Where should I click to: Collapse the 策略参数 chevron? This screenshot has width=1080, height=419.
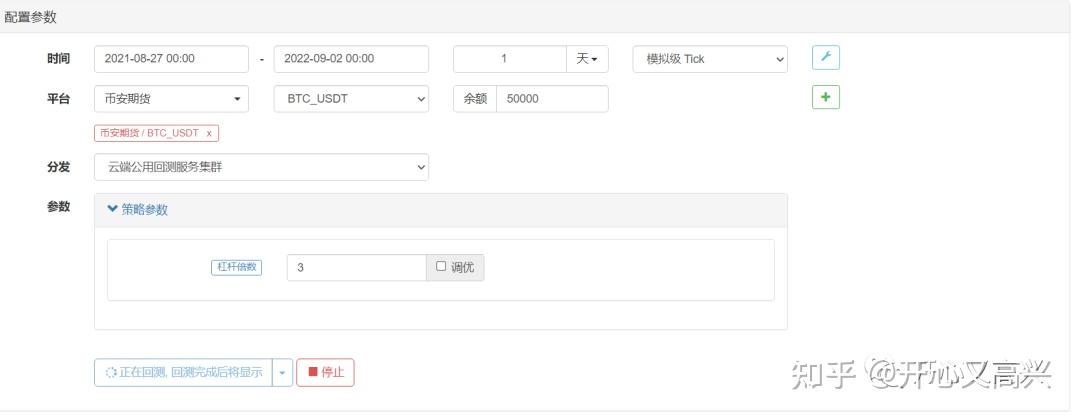[x=112, y=210]
